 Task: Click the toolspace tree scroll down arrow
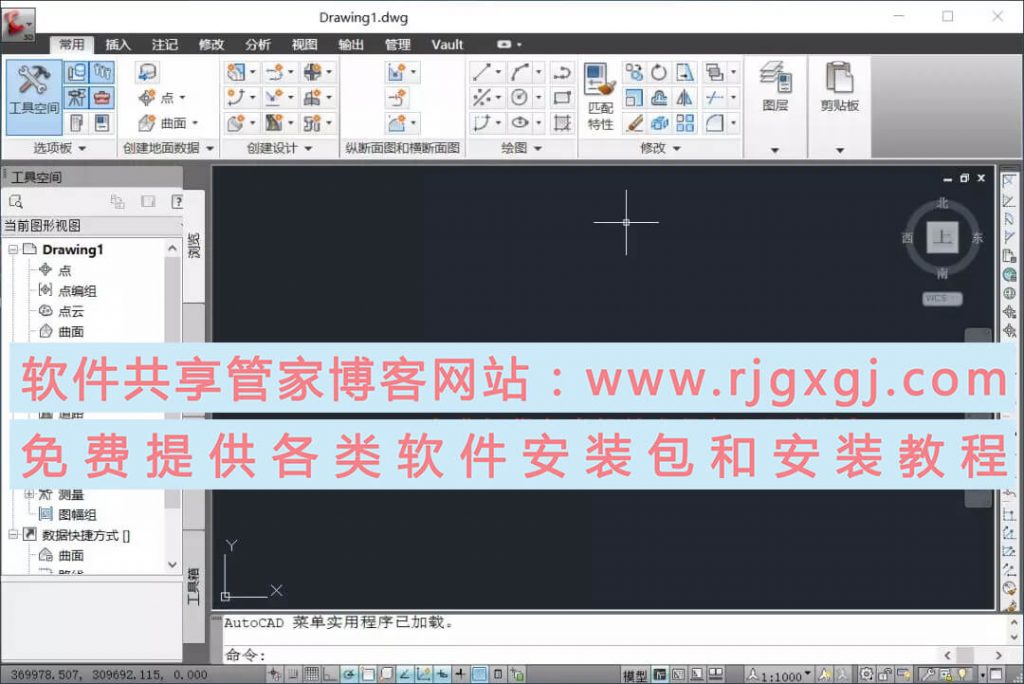pos(172,565)
